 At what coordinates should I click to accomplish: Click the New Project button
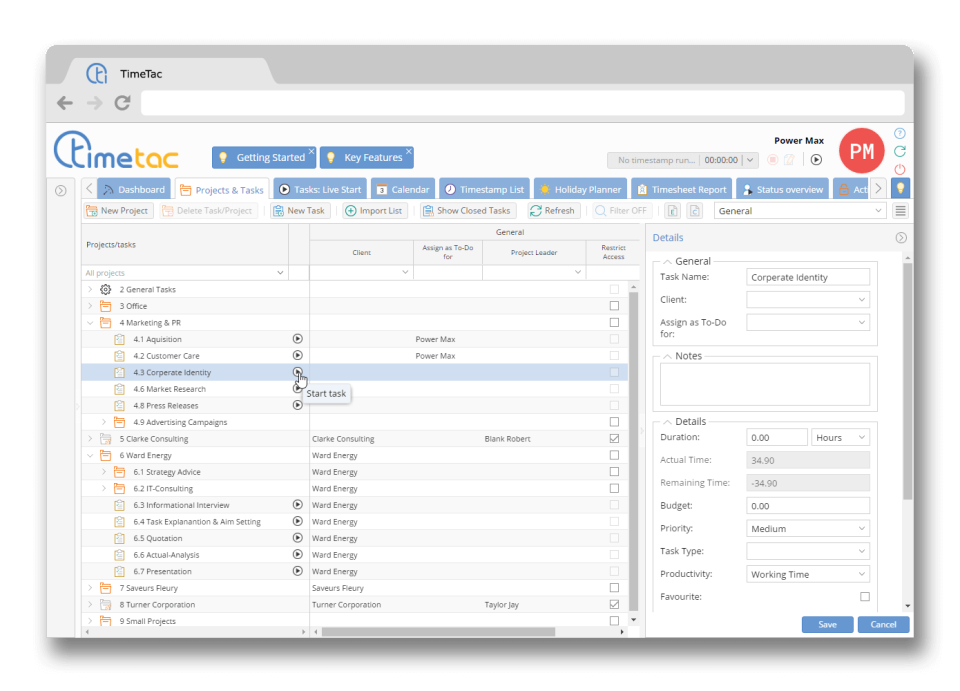(117, 211)
